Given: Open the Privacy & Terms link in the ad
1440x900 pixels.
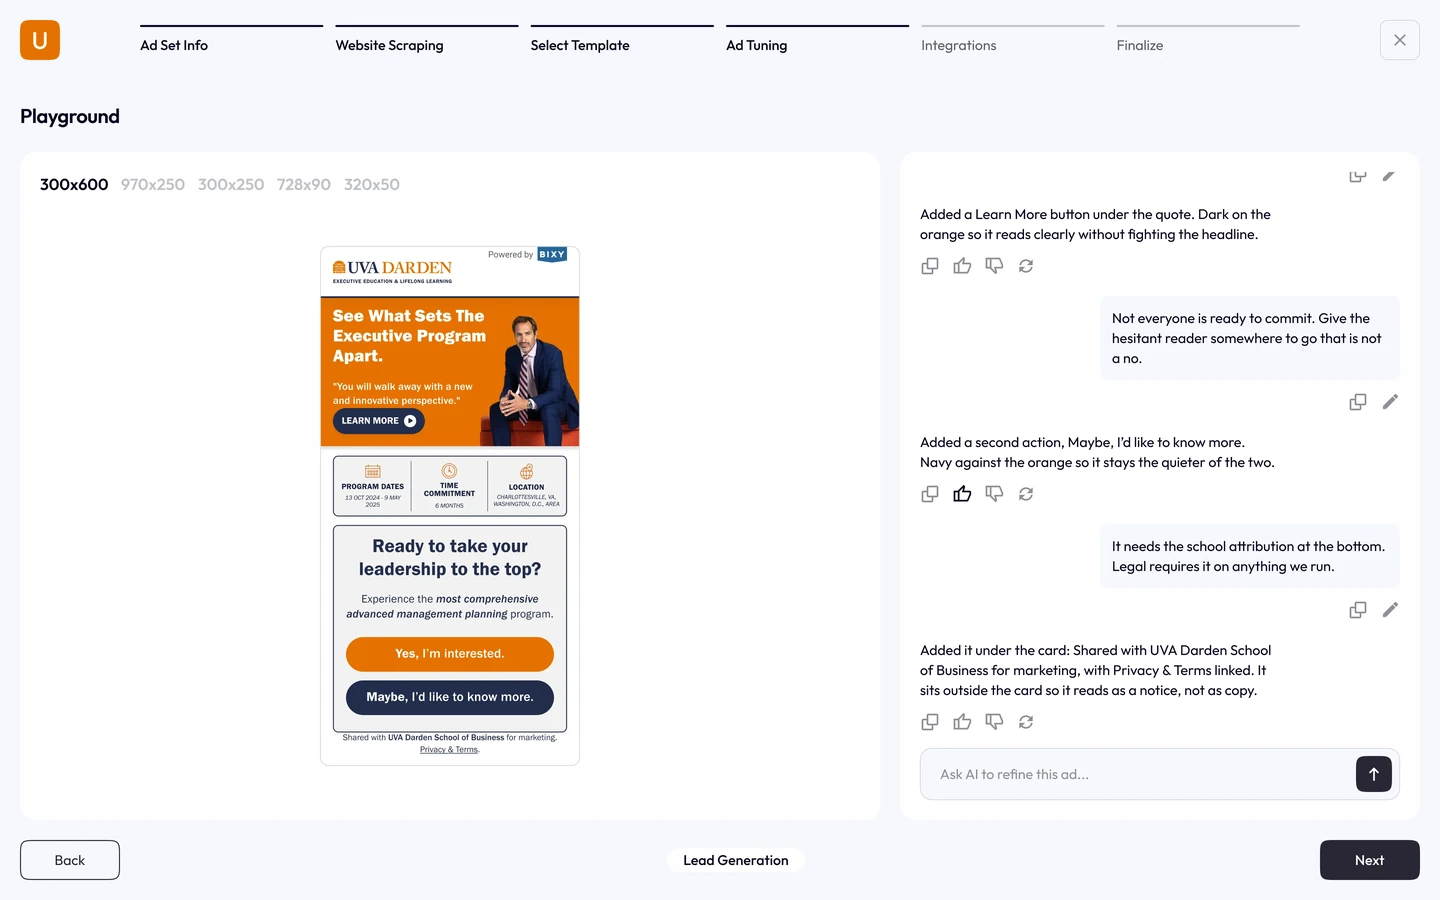Looking at the screenshot, I should point(449,749).
